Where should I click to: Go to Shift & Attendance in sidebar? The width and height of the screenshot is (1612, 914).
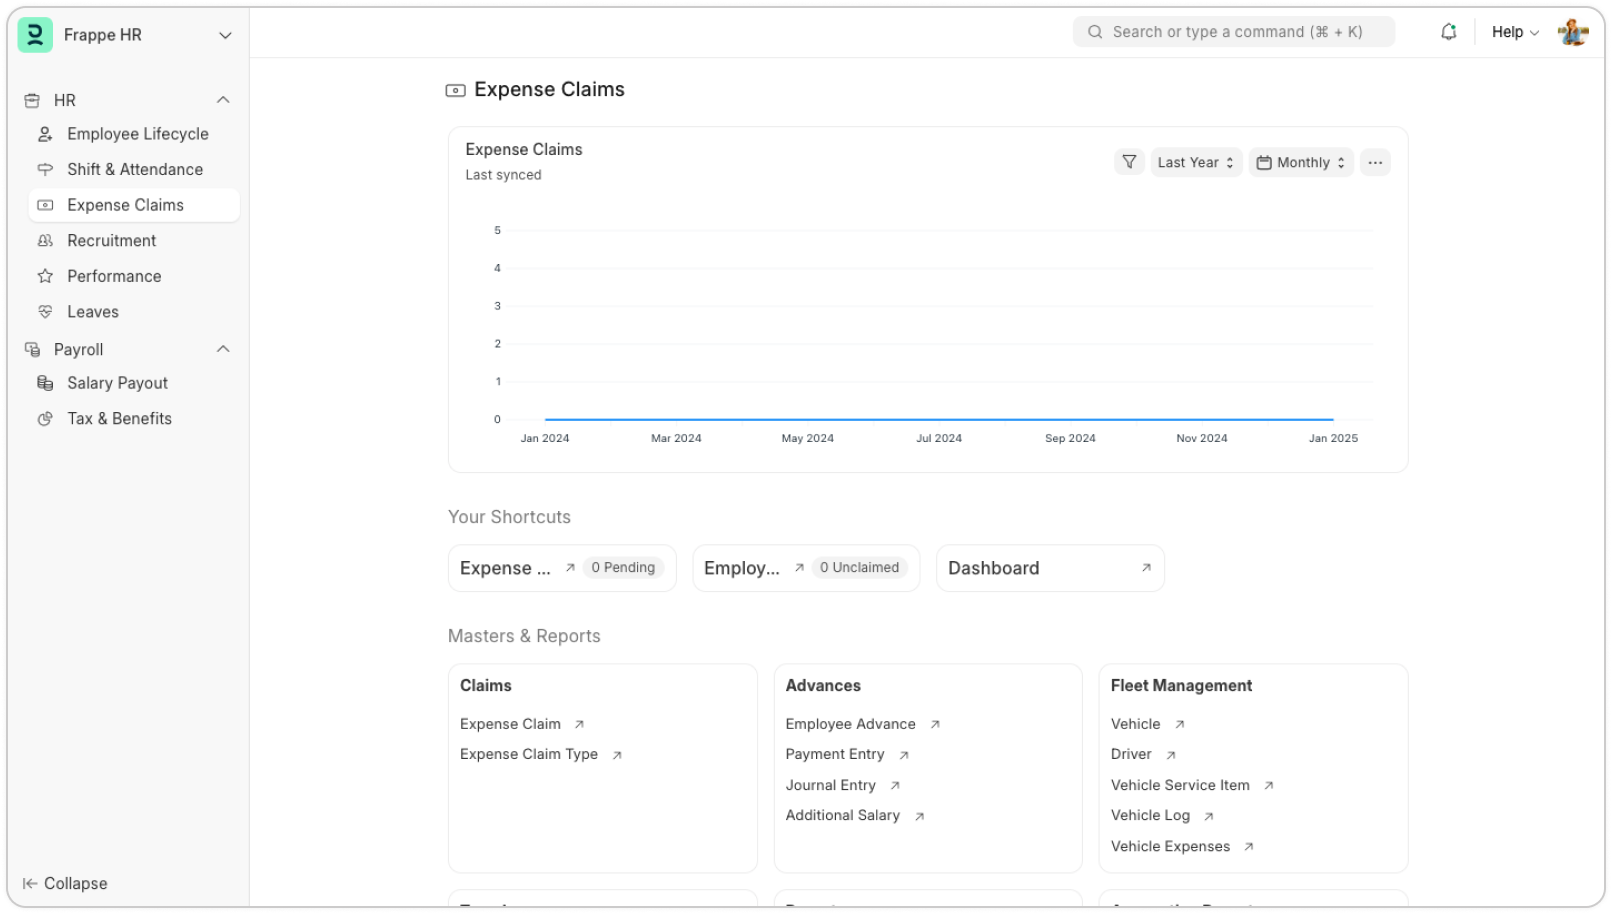(135, 169)
